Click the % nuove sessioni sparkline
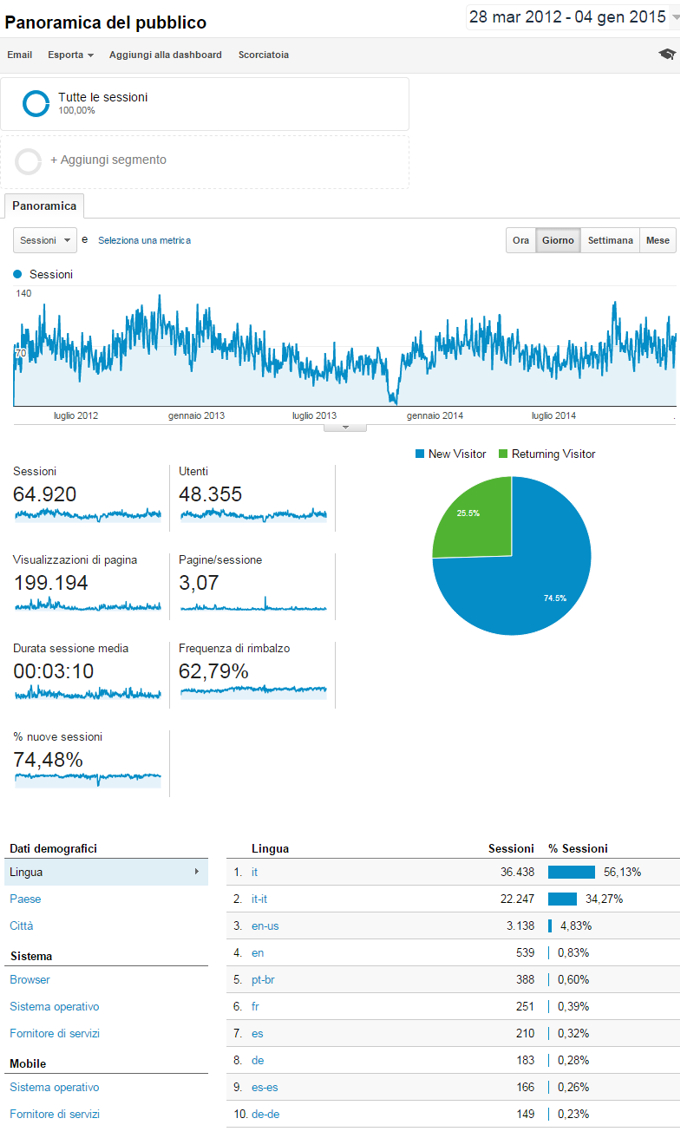 tap(87, 780)
